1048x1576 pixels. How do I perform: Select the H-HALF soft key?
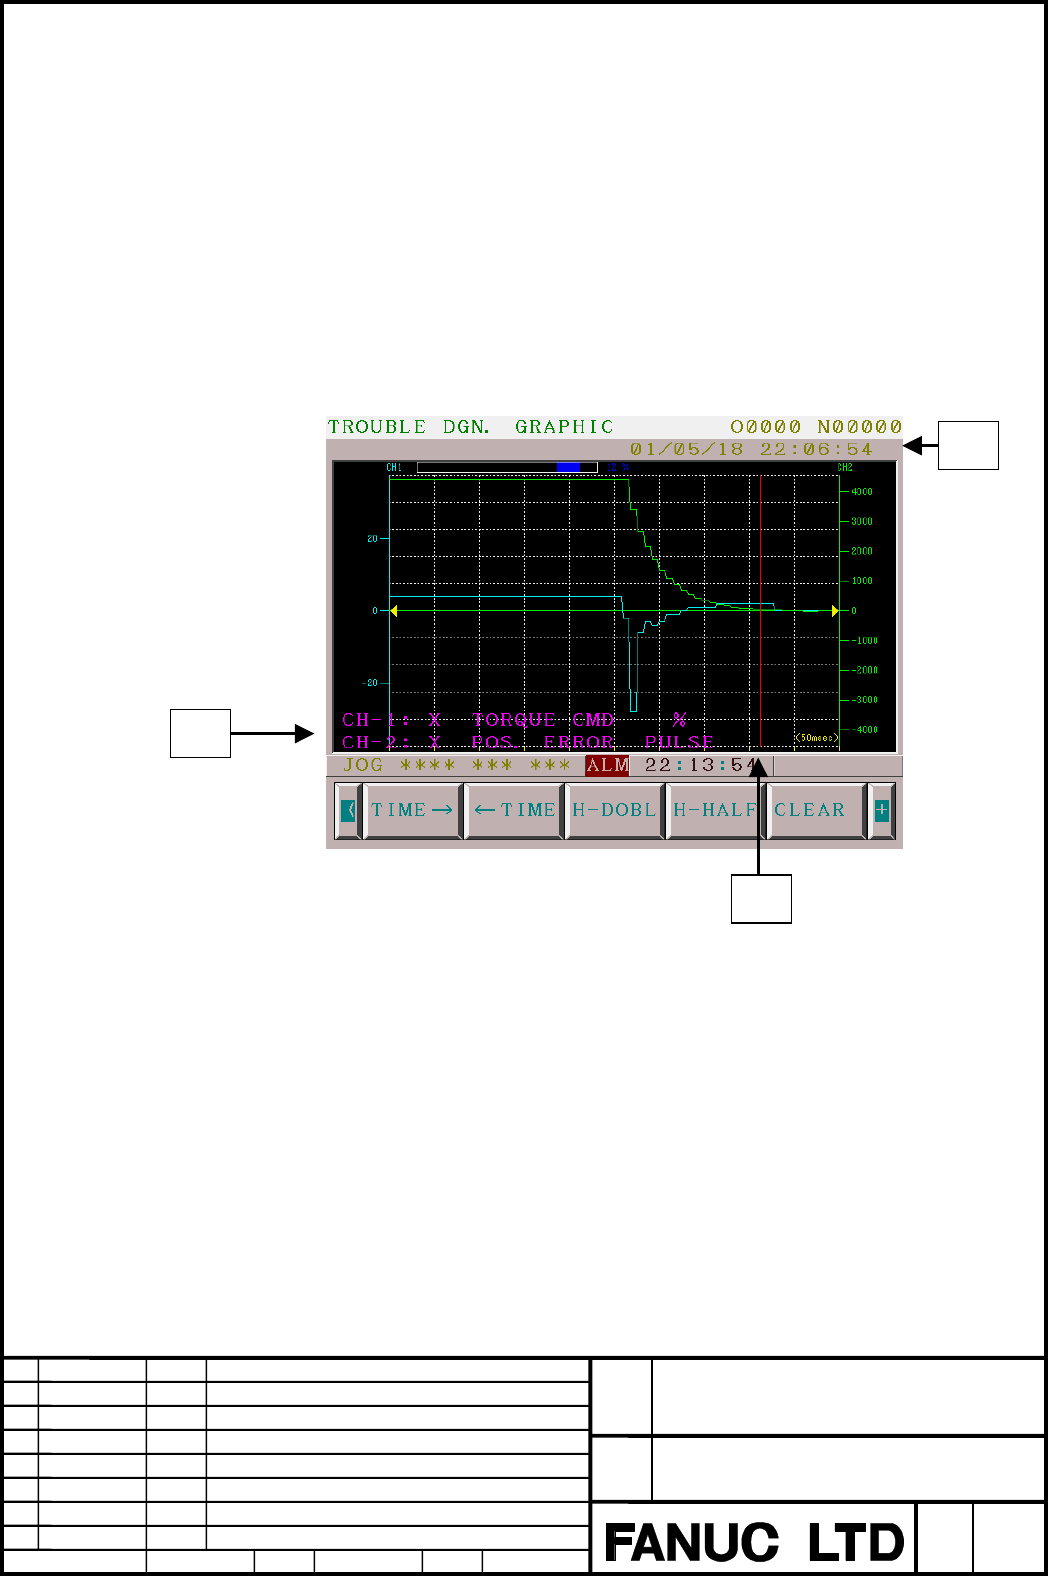point(715,810)
